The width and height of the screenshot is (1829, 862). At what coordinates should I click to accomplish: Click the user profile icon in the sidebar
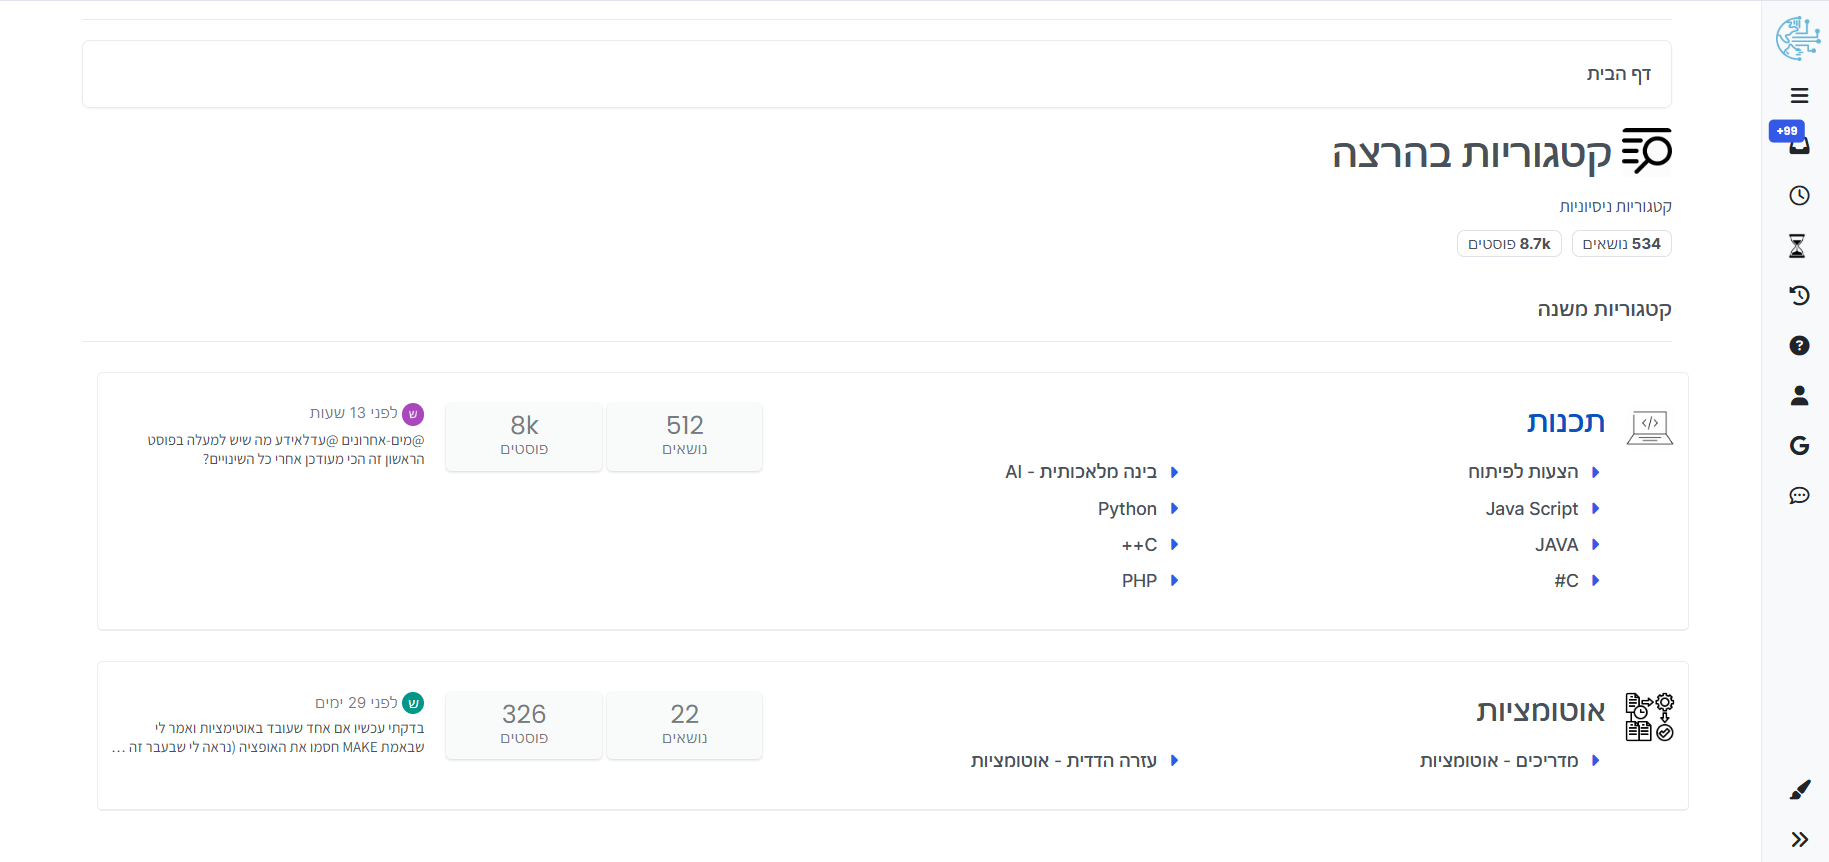(1799, 396)
